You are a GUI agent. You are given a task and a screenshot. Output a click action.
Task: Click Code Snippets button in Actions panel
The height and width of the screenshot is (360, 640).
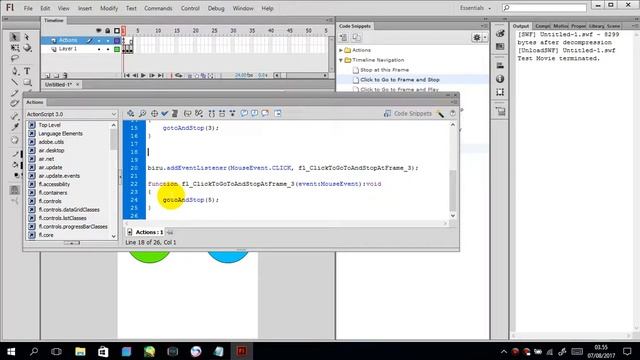pos(407,113)
